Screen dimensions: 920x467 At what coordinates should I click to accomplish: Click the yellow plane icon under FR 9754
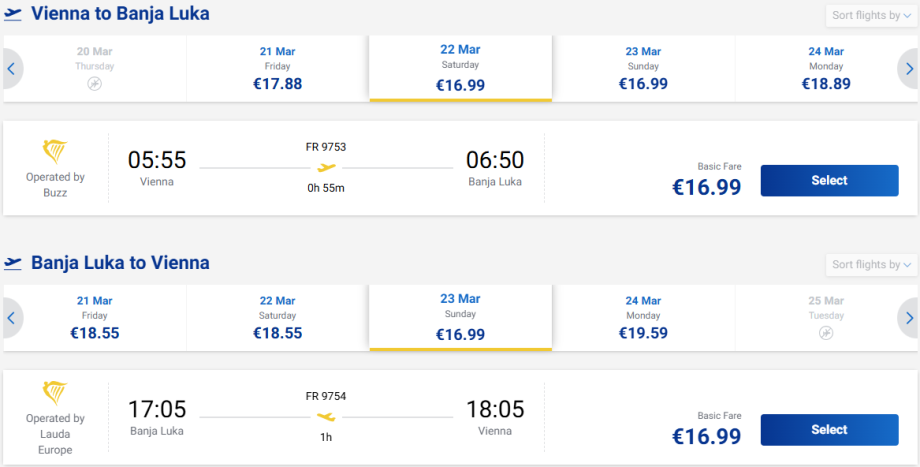326,416
